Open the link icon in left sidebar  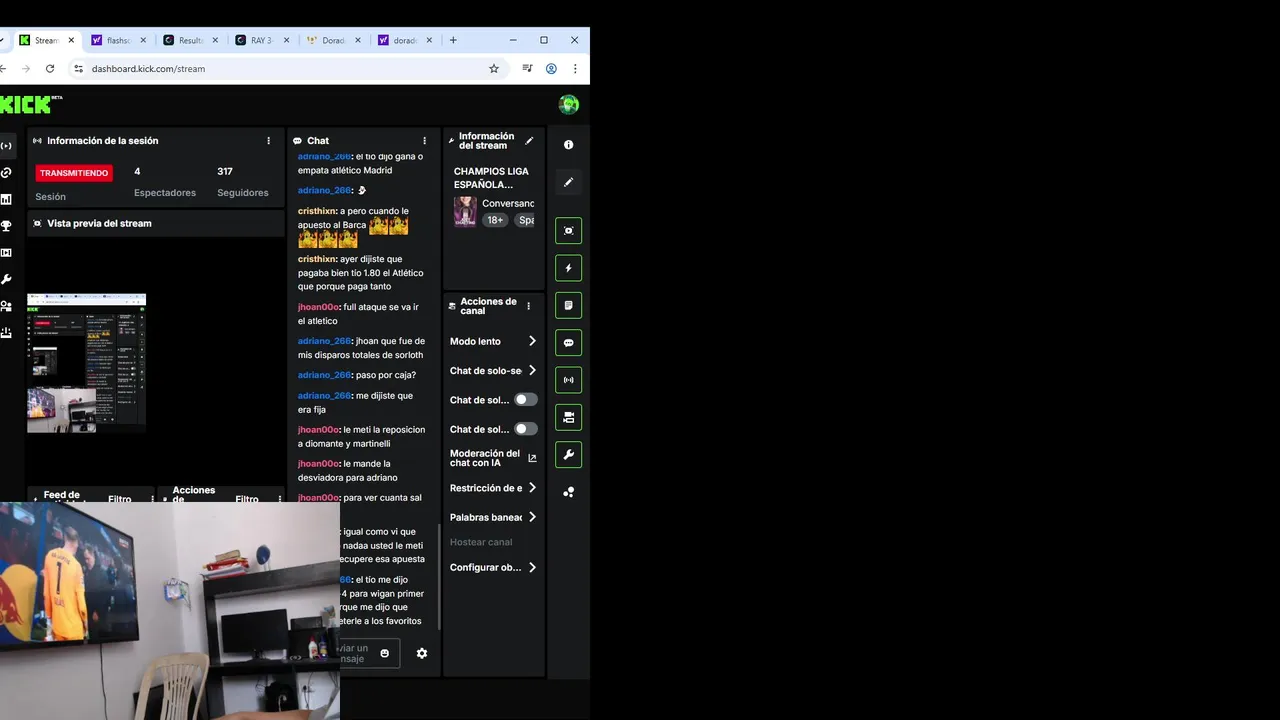click(x=6, y=173)
